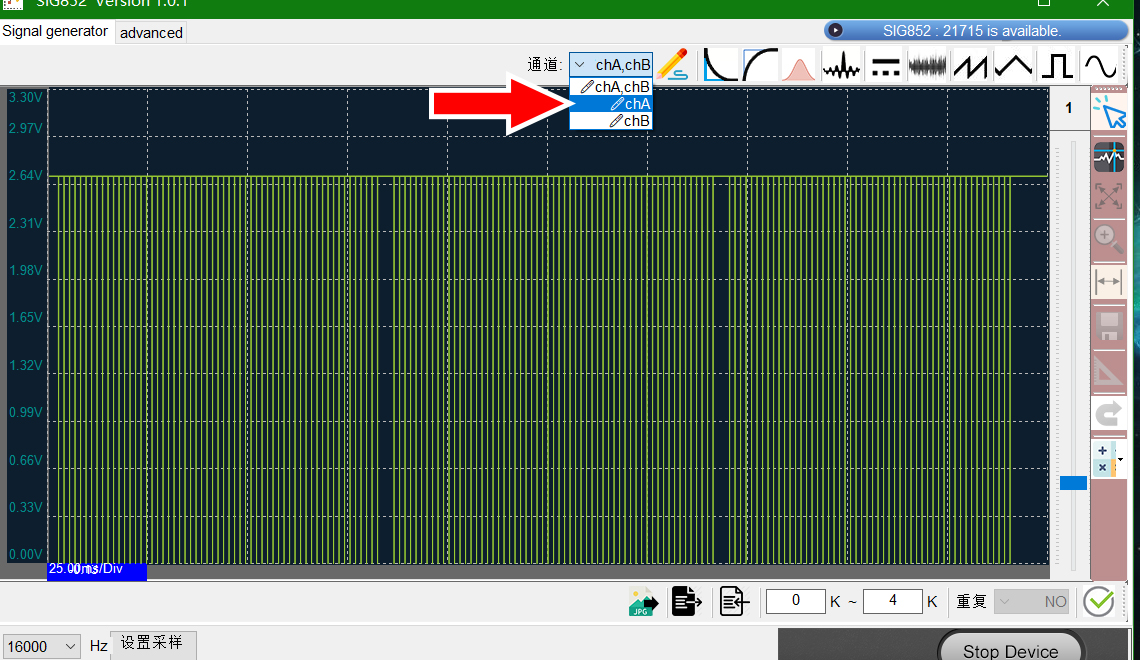Screen dimensions: 1140x660
Task: Open the 16000 Hz sample rate dropdown
Action: pyautogui.click(x=41, y=646)
